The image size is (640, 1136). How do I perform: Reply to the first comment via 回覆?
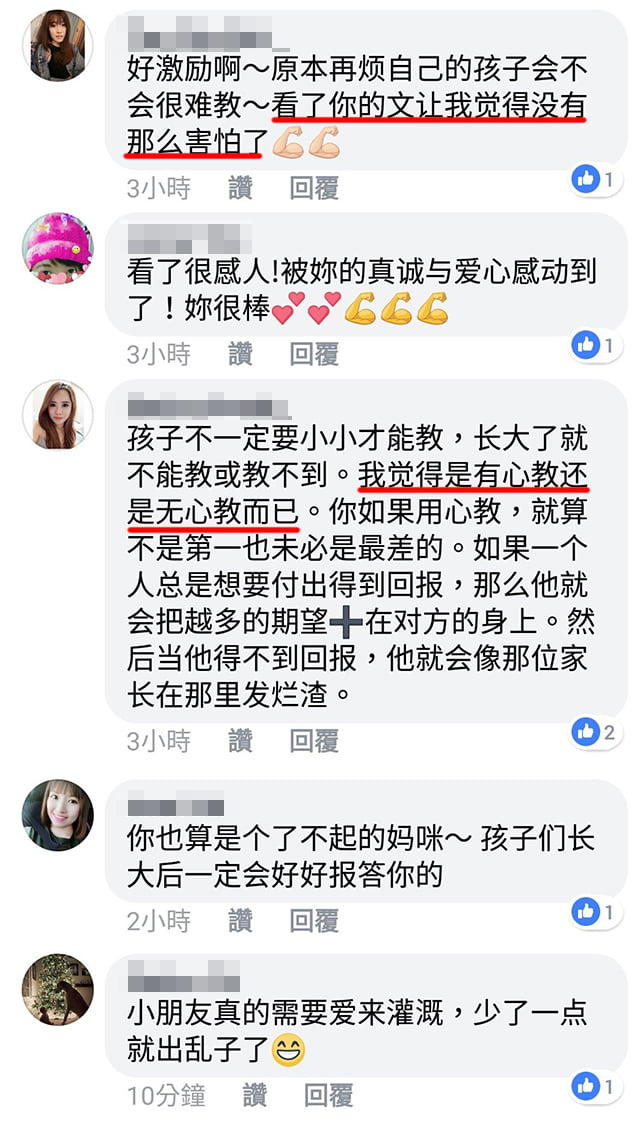tap(314, 189)
